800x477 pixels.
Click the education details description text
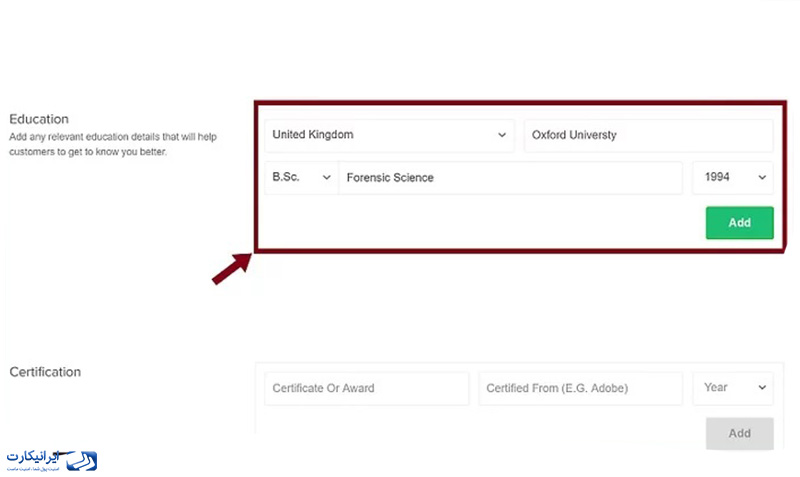pos(113,144)
